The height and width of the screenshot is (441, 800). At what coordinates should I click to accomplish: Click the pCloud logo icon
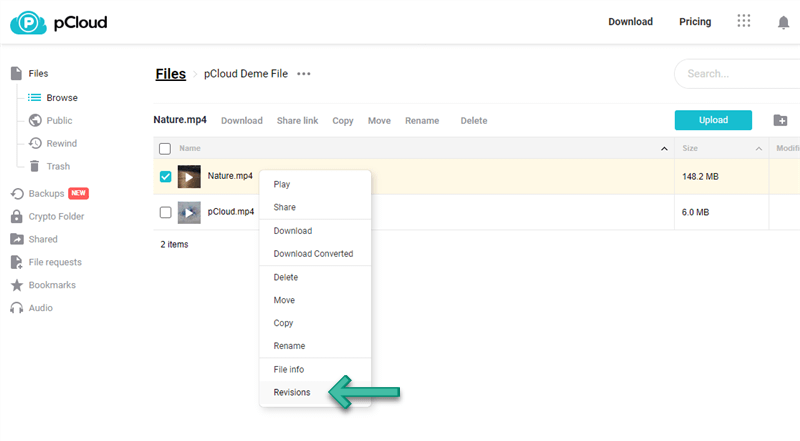point(28,22)
